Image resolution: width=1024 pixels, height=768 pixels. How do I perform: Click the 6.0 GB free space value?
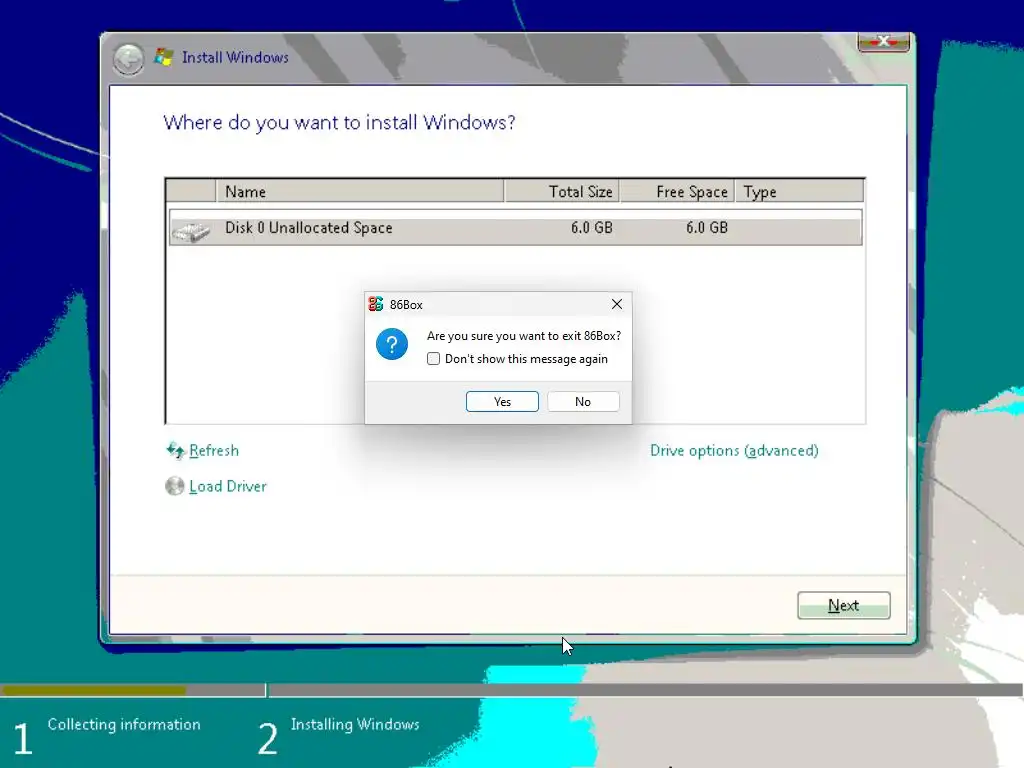click(x=707, y=227)
